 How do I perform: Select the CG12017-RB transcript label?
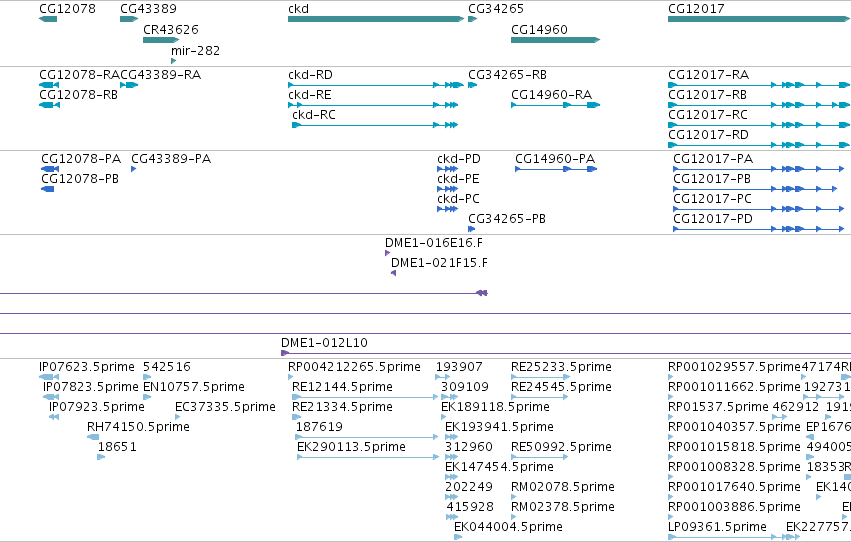pos(707,94)
